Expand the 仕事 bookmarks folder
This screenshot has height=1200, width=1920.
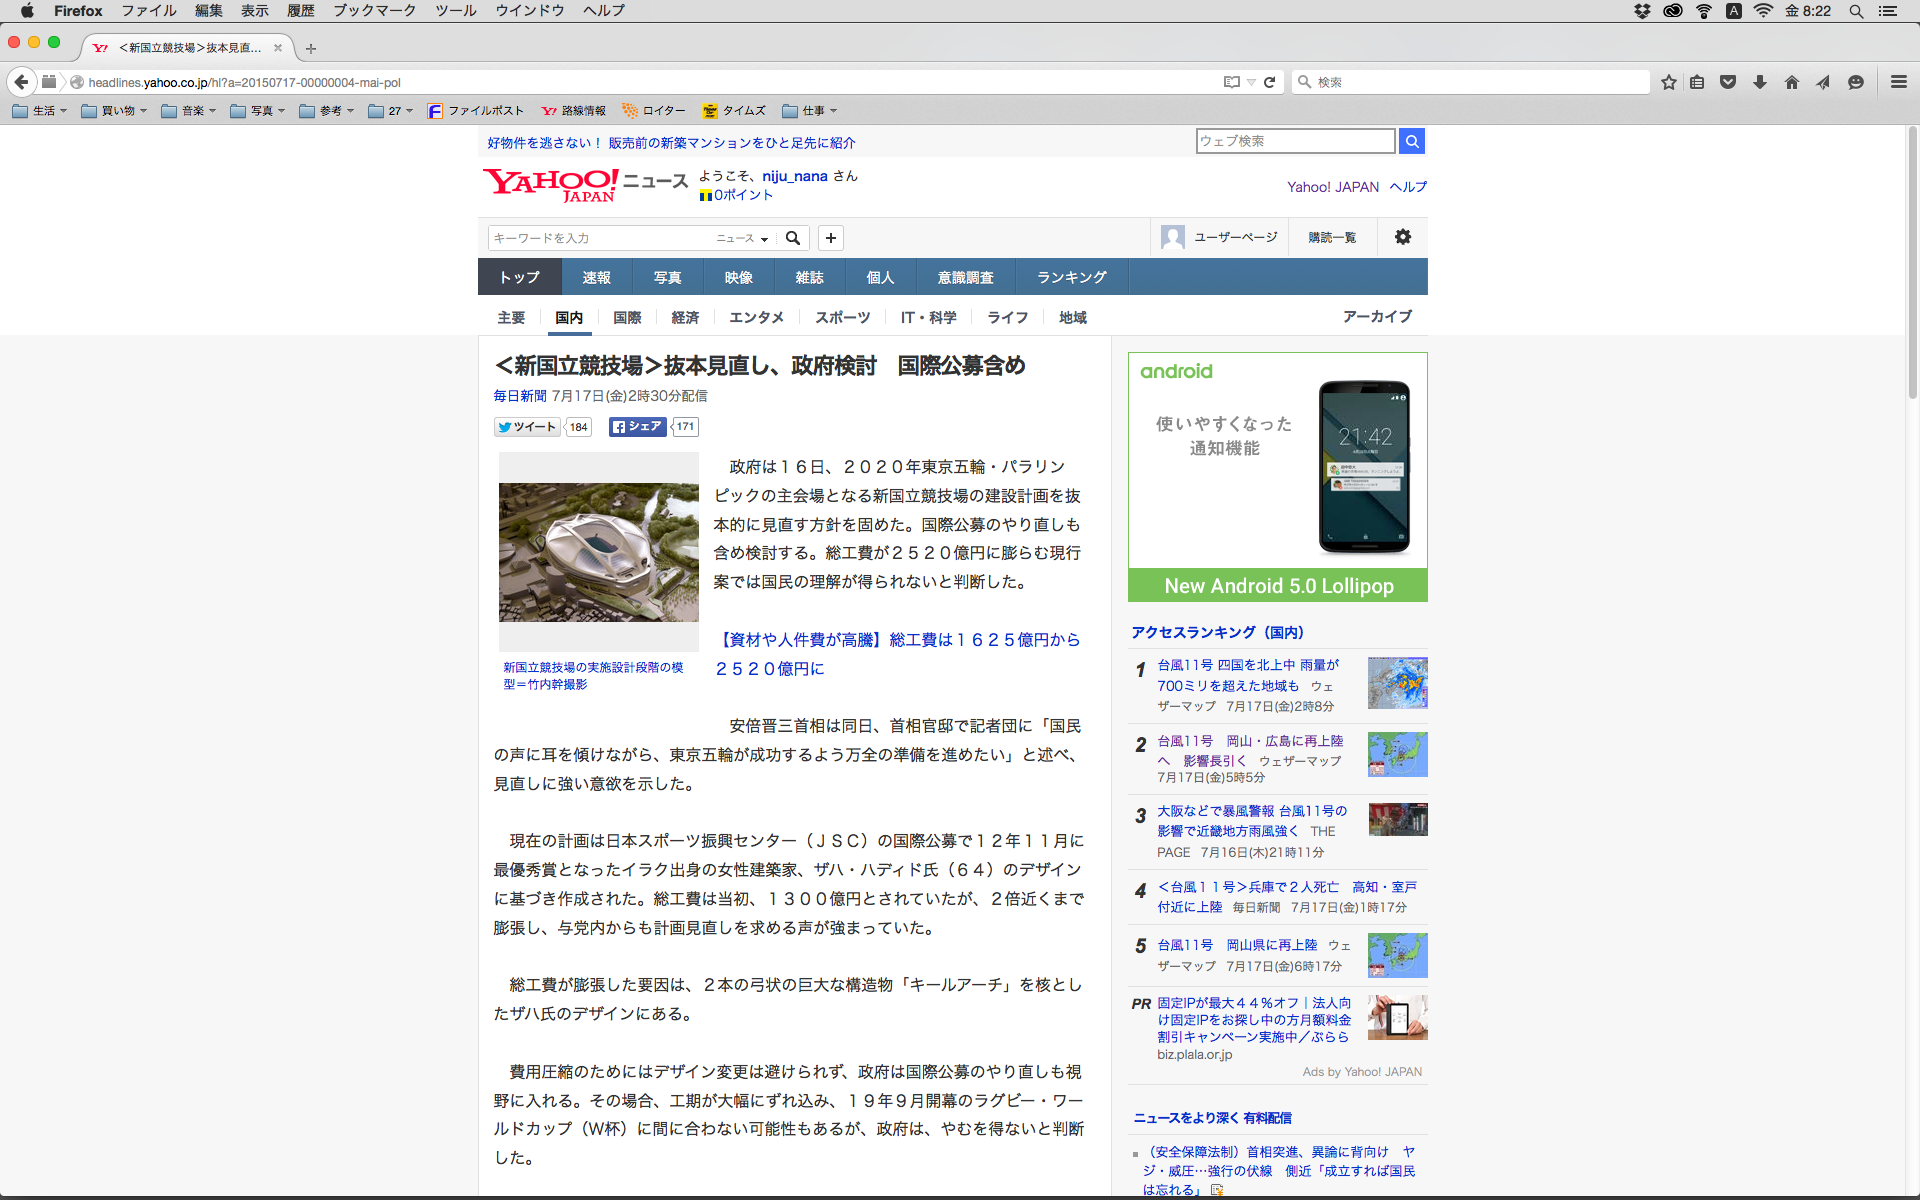(x=810, y=111)
